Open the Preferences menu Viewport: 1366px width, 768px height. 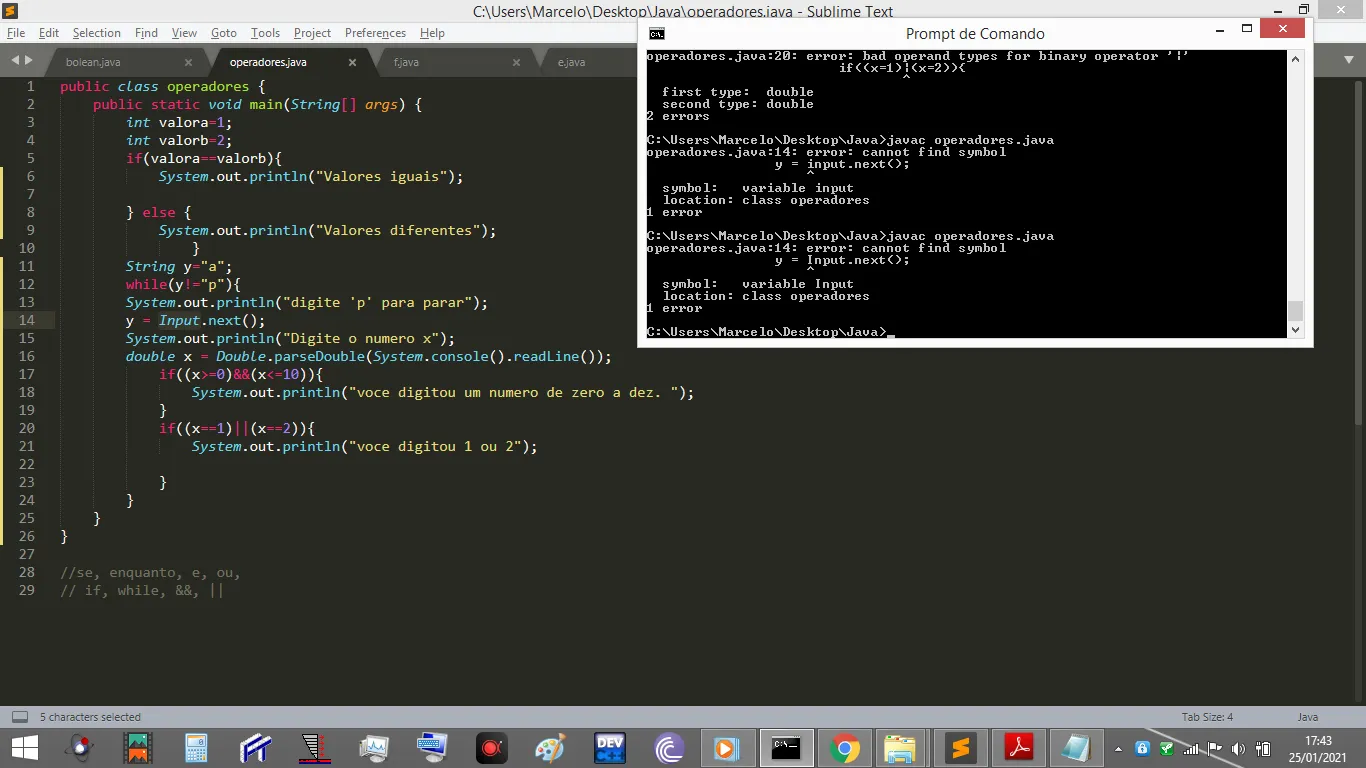375,33
